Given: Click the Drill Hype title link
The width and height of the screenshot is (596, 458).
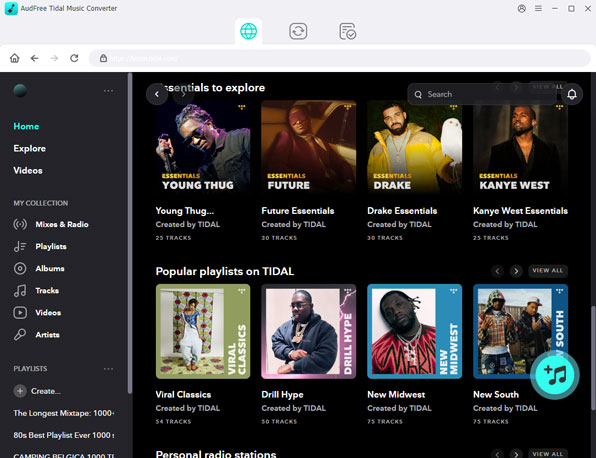Looking at the screenshot, I should click(x=282, y=395).
